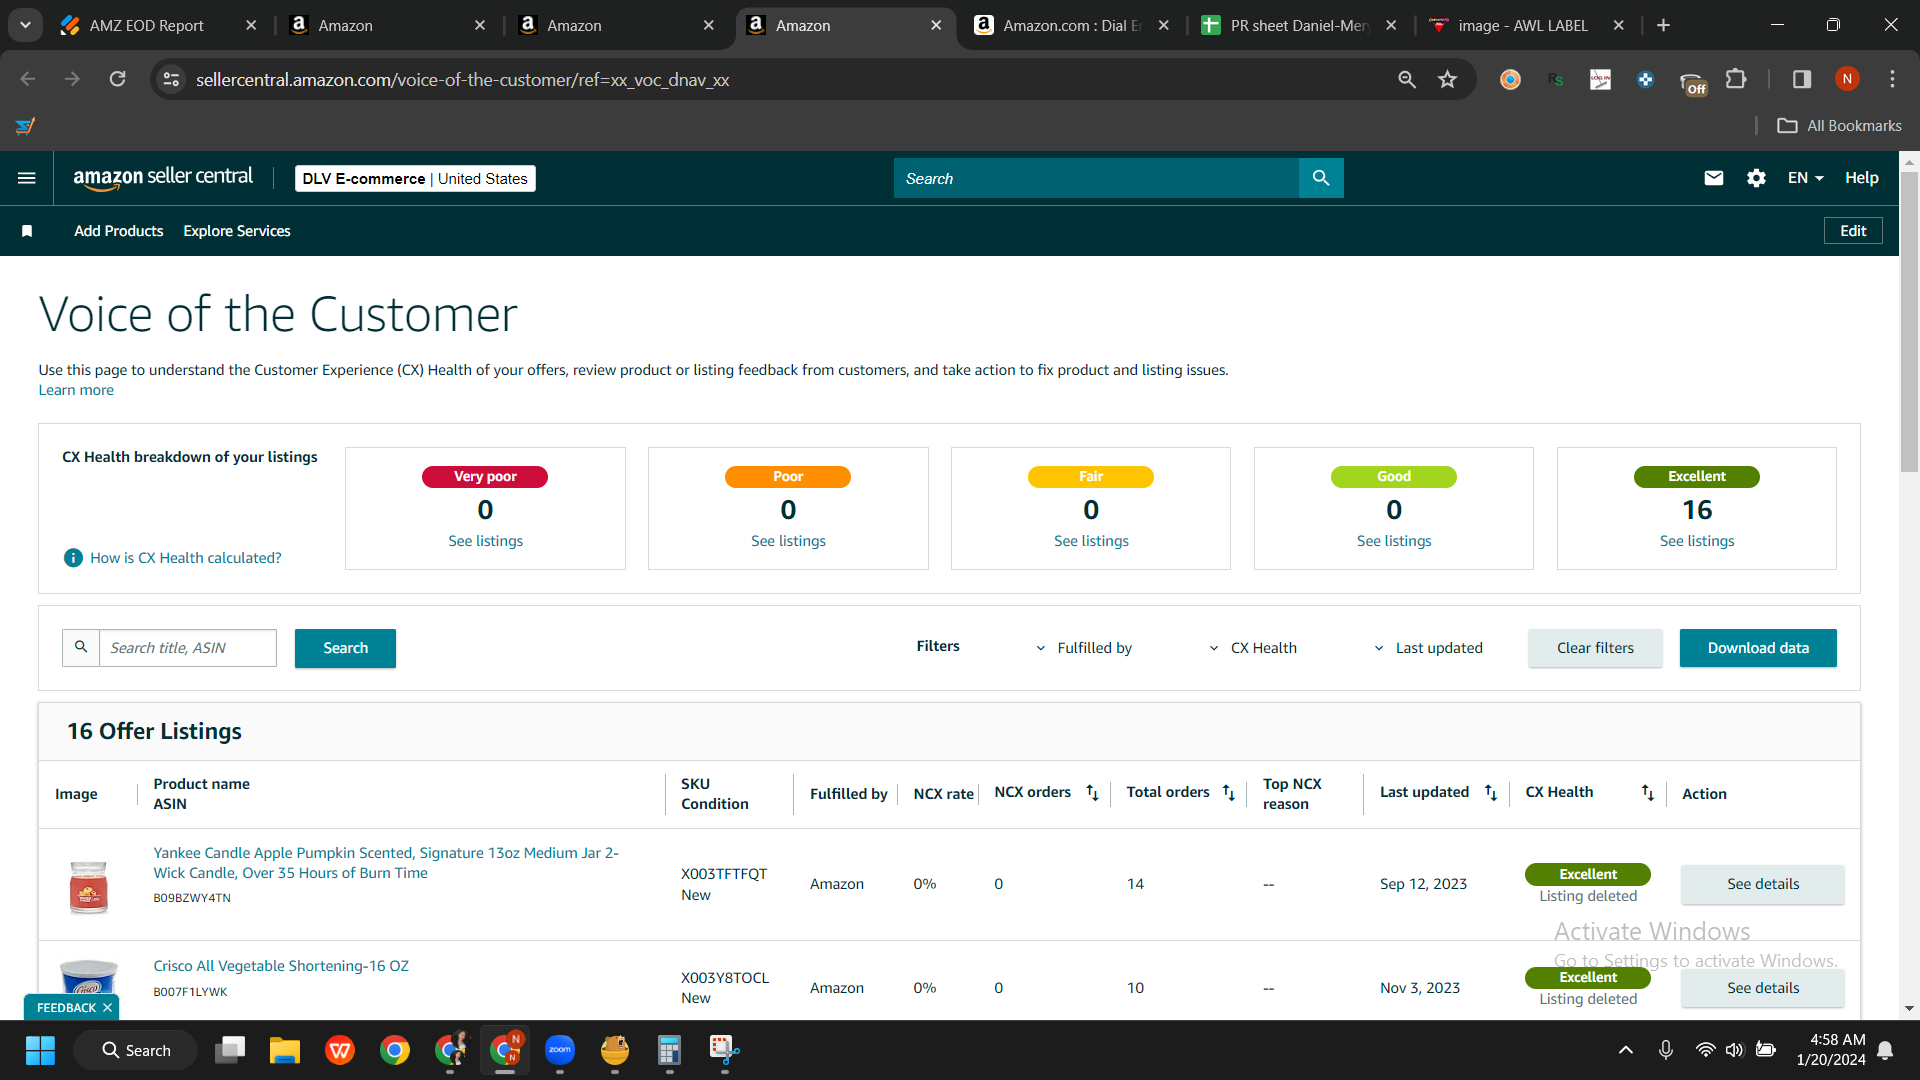Open the Seller Central hamburger menu
Viewport: 1920px width, 1080px height.
coord(27,178)
